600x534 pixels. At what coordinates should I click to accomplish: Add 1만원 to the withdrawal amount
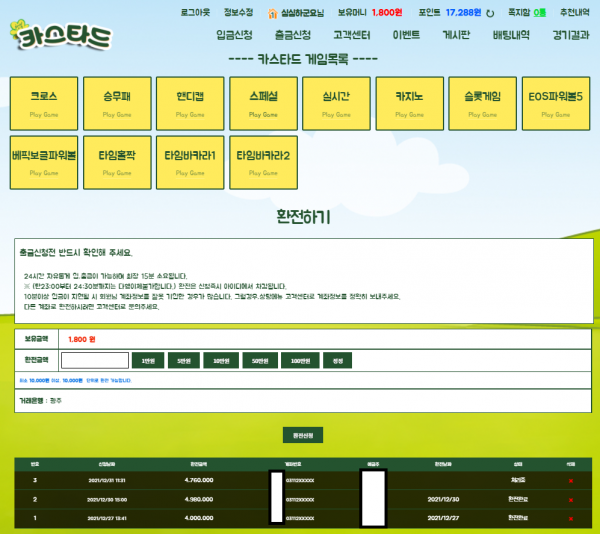click(148, 360)
